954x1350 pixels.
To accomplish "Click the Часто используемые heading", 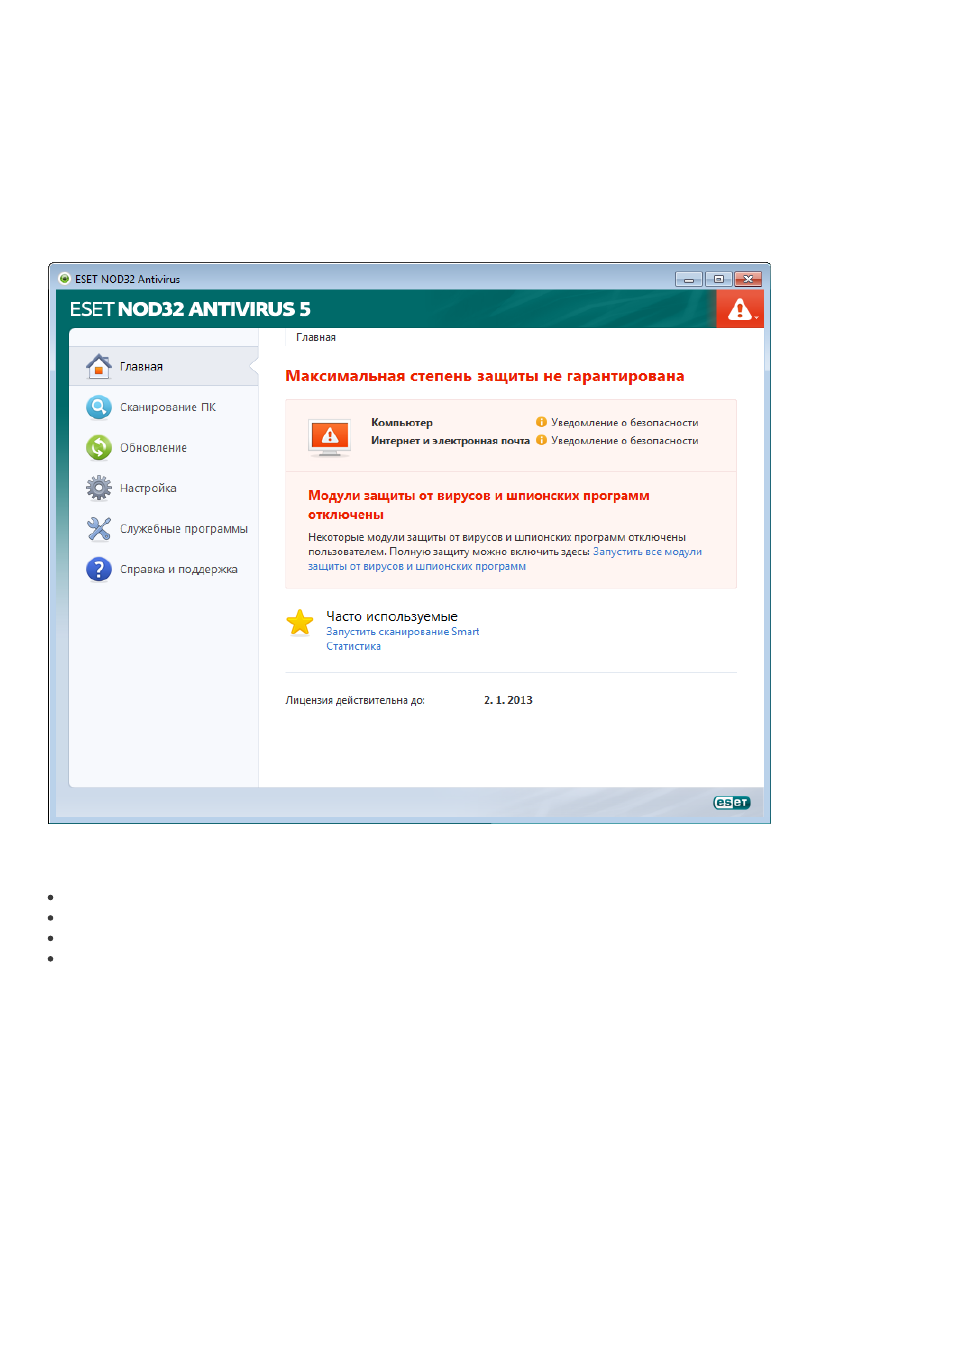I will (x=392, y=617).
